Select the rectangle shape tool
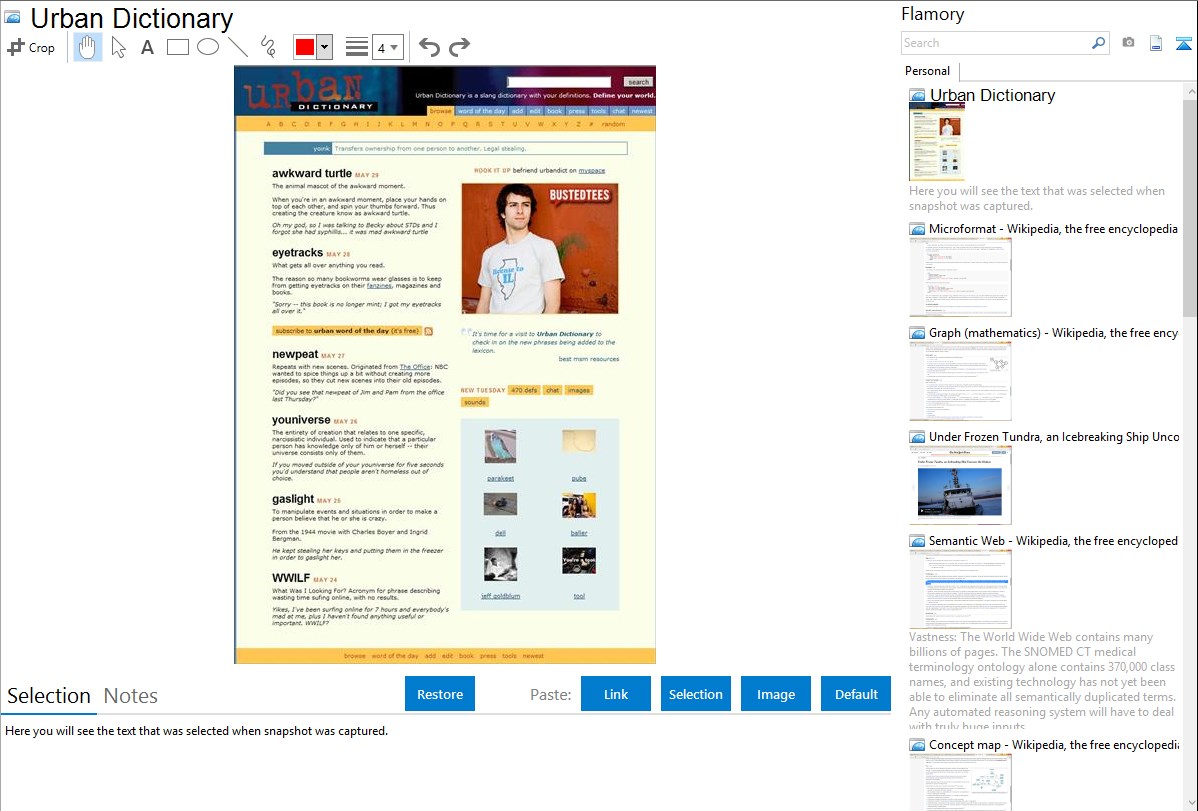The width and height of the screenshot is (1198, 811). tap(177, 47)
